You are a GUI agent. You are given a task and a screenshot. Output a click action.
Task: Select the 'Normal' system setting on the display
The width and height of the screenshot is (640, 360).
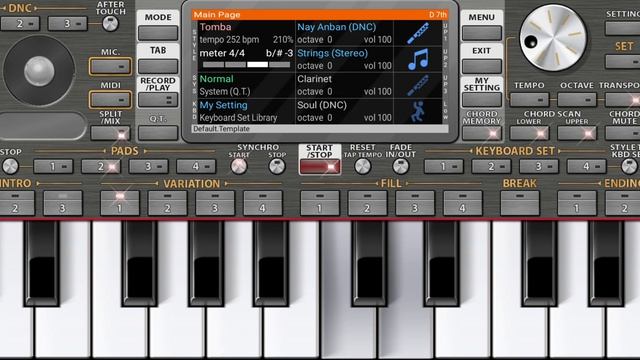point(216,79)
